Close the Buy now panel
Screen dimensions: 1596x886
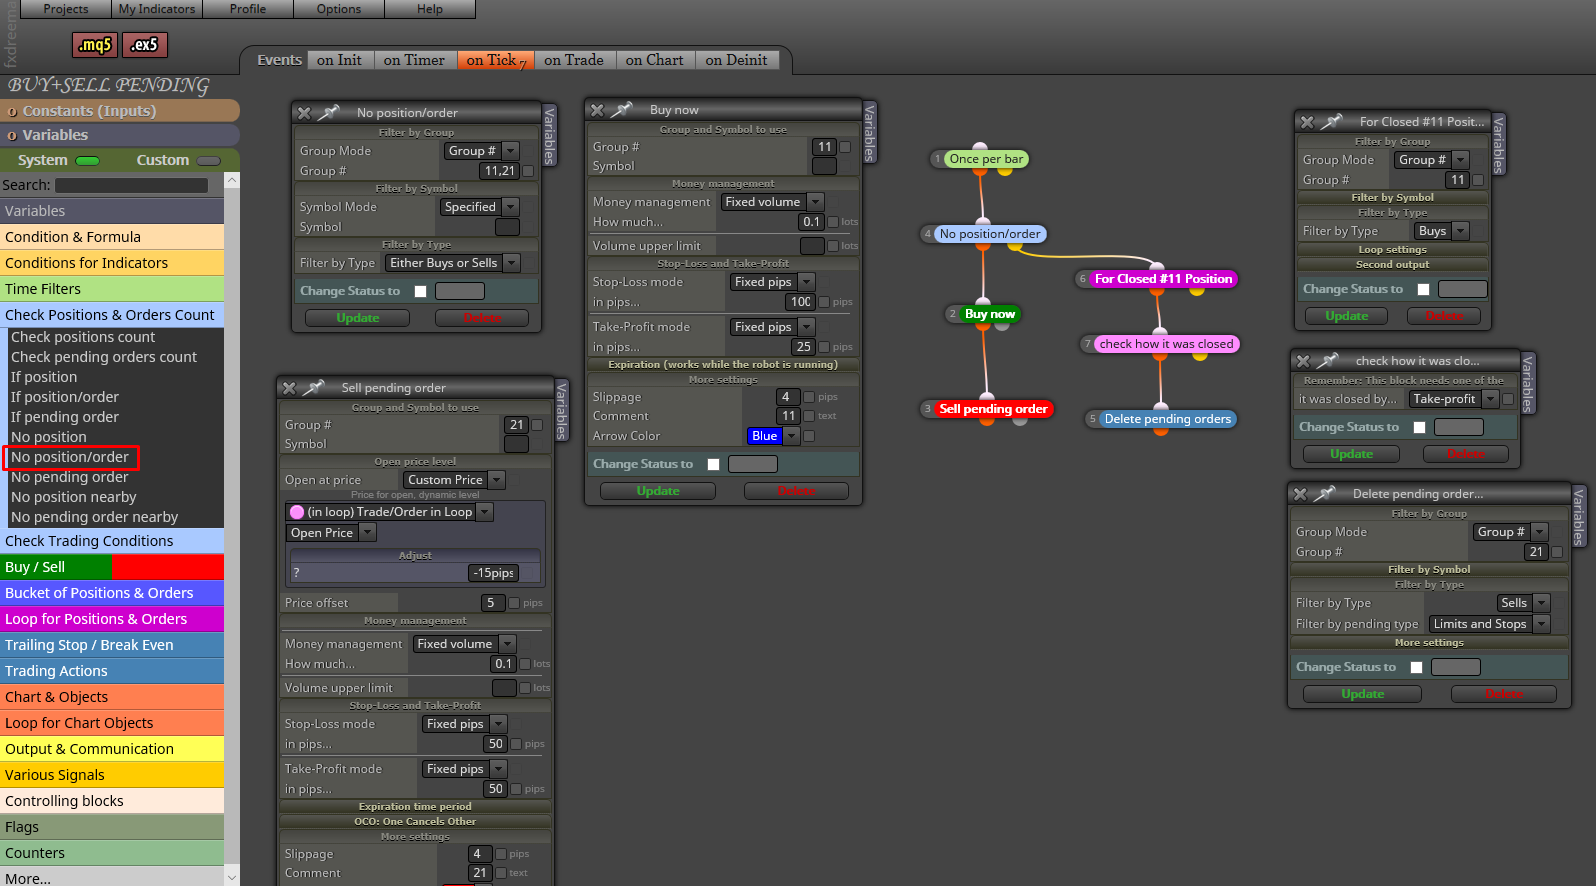[x=598, y=110]
